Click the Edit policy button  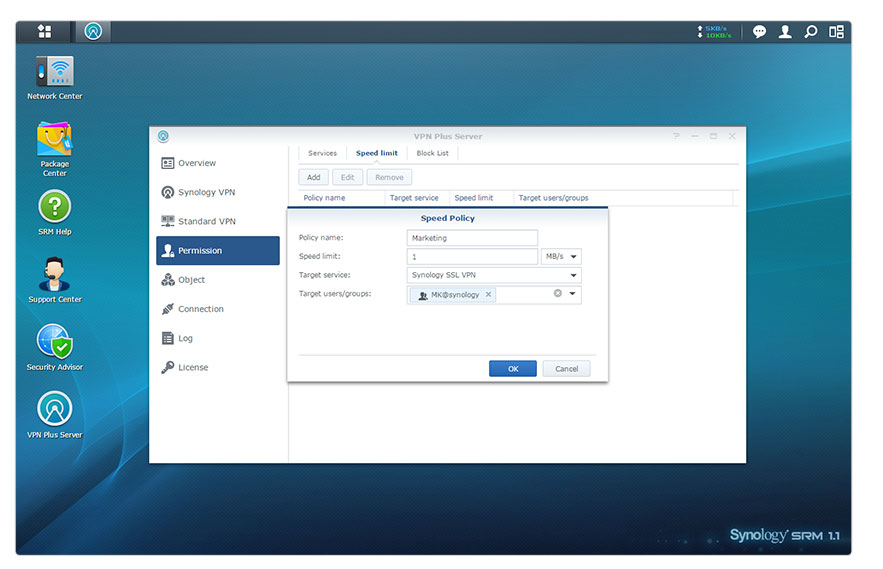click(x=347, y=177)
